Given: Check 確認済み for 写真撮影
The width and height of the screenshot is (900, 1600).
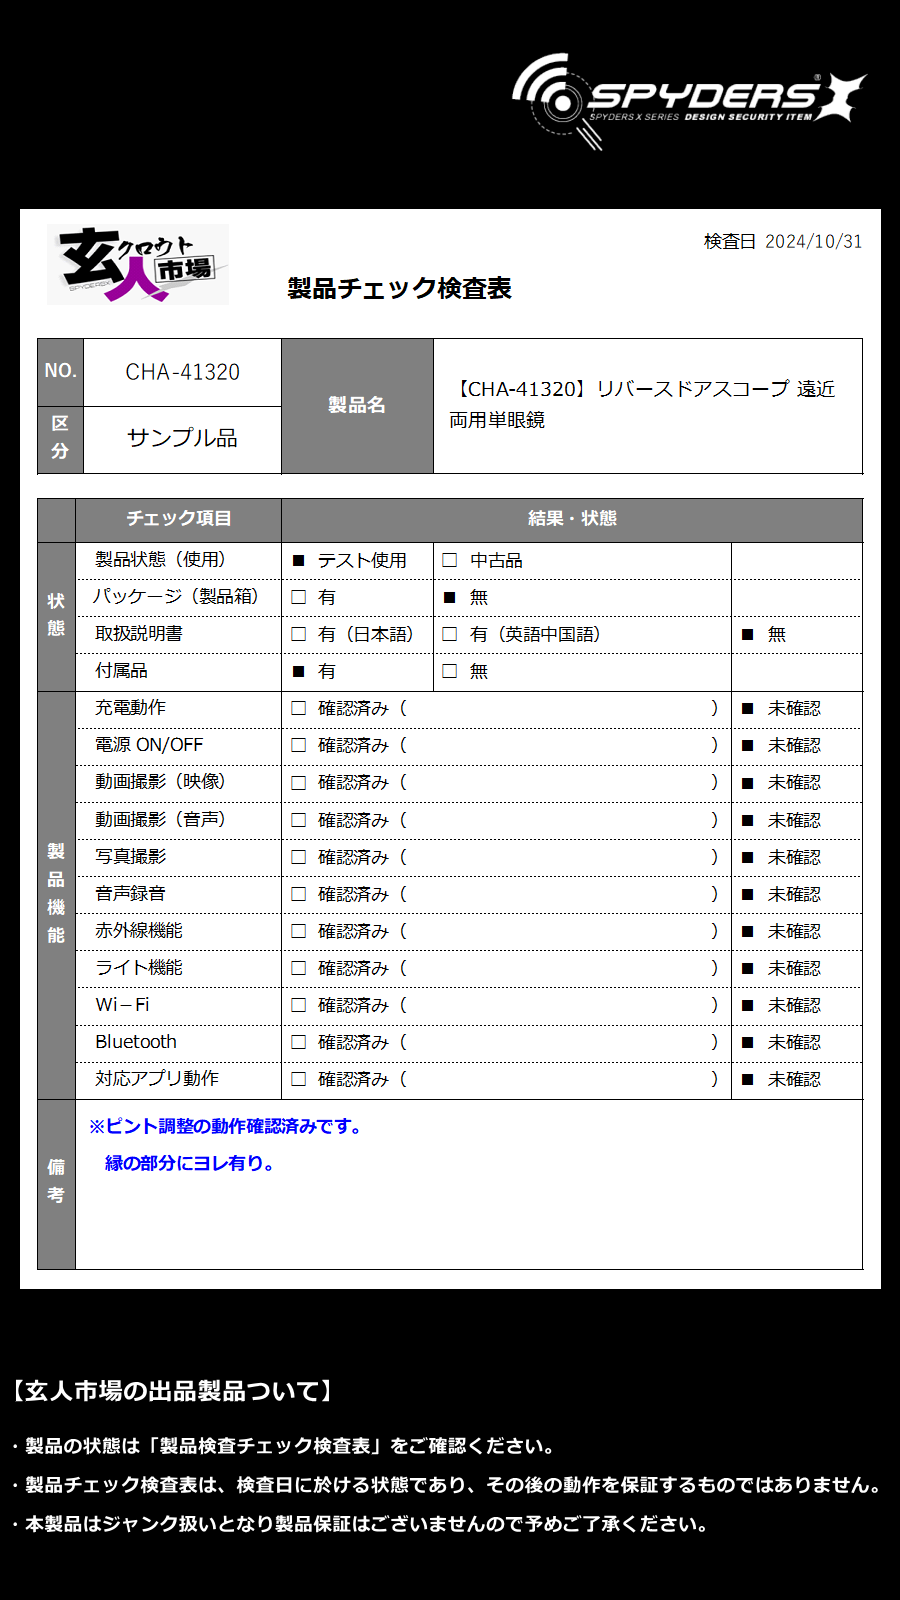Looking at the screenshot, I should (x=298, y=857).
